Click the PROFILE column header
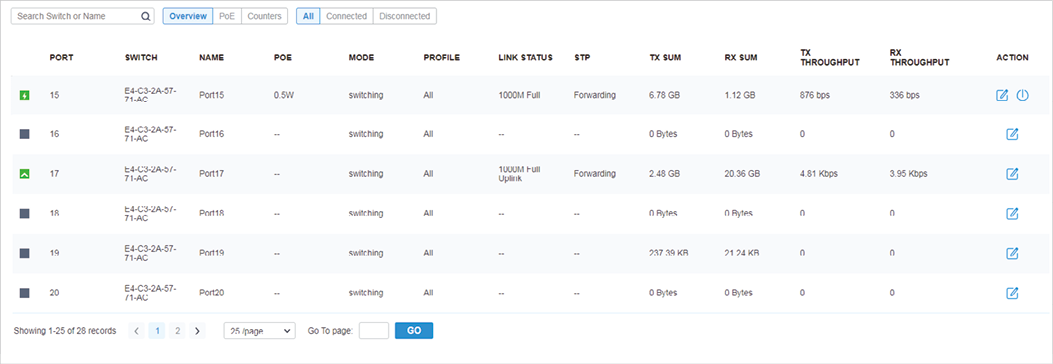Image resolution: width=1053 pixels, height=364 pixels. coord(442,58)
